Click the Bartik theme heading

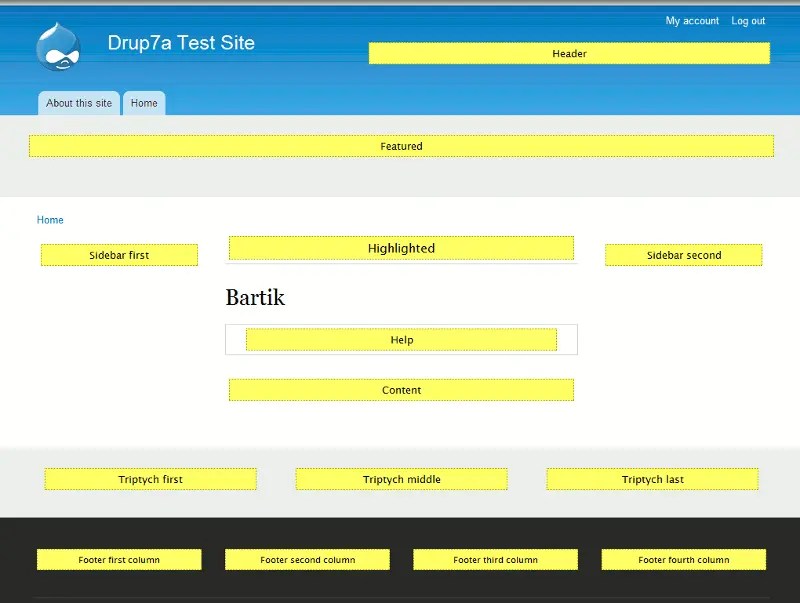[x=254, y=297]
